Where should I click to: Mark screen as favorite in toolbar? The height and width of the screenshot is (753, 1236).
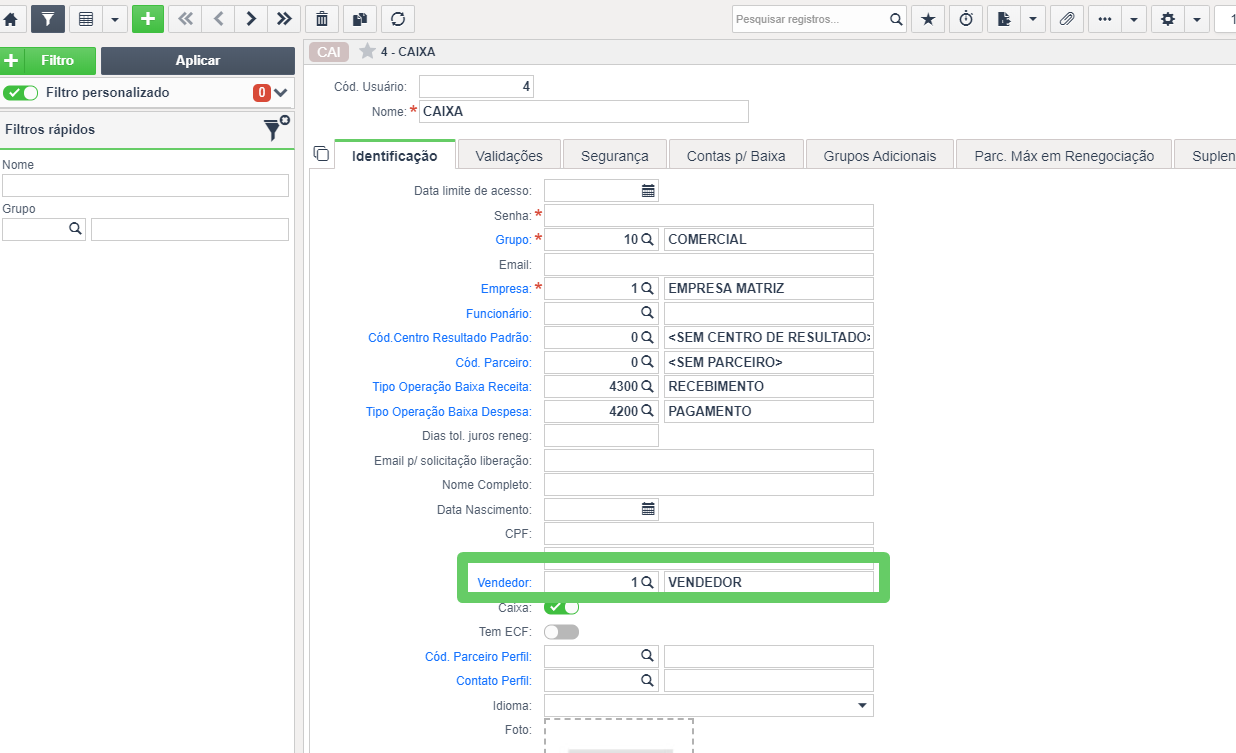(x=928, y=18)
